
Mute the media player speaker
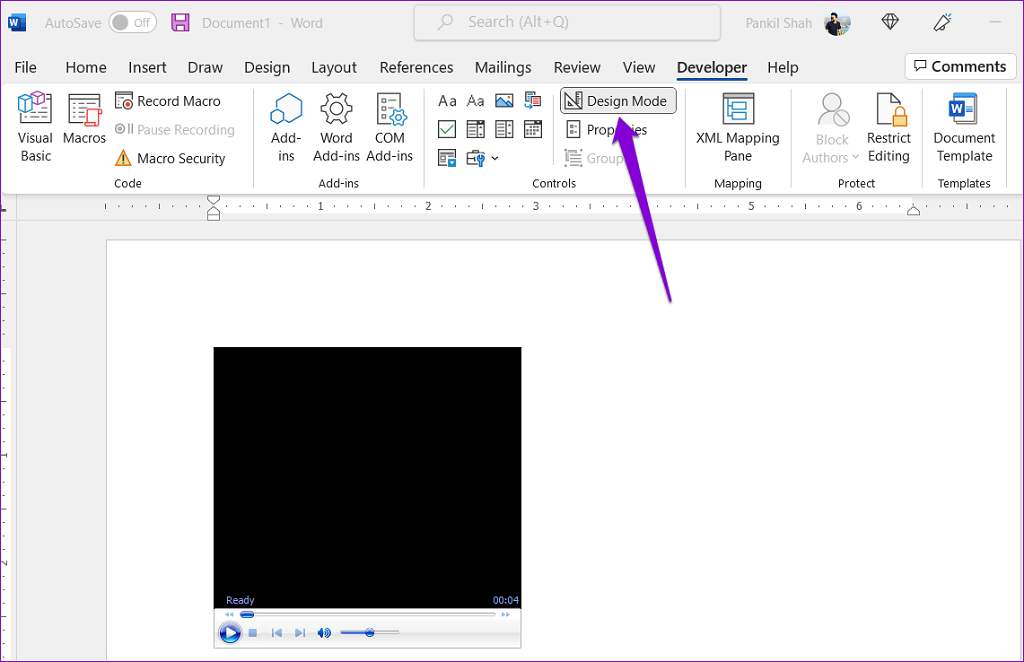(x=324, y=633)
